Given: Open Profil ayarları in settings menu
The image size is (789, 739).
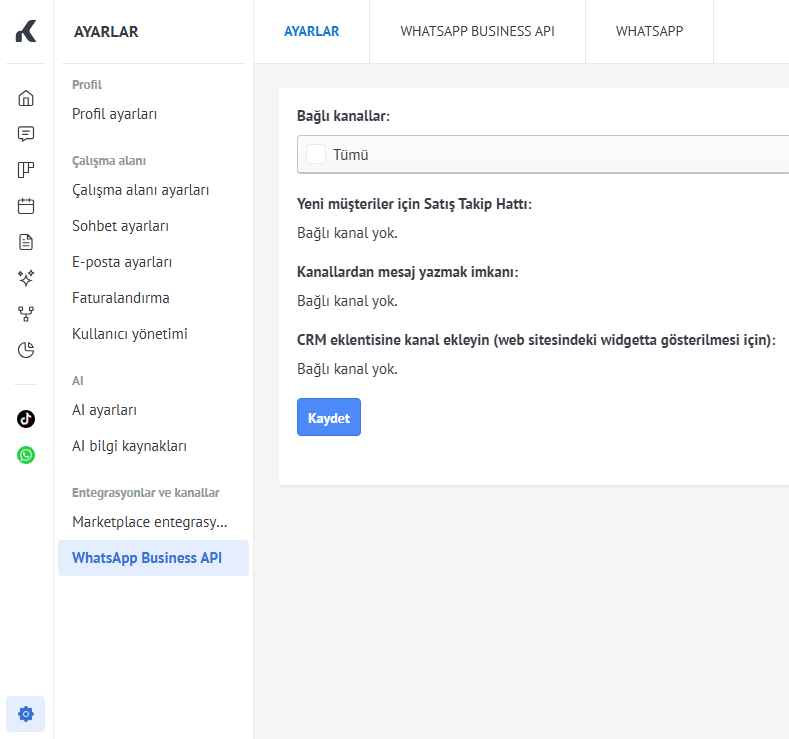Looking at the screenshot, I should [114, 114].
